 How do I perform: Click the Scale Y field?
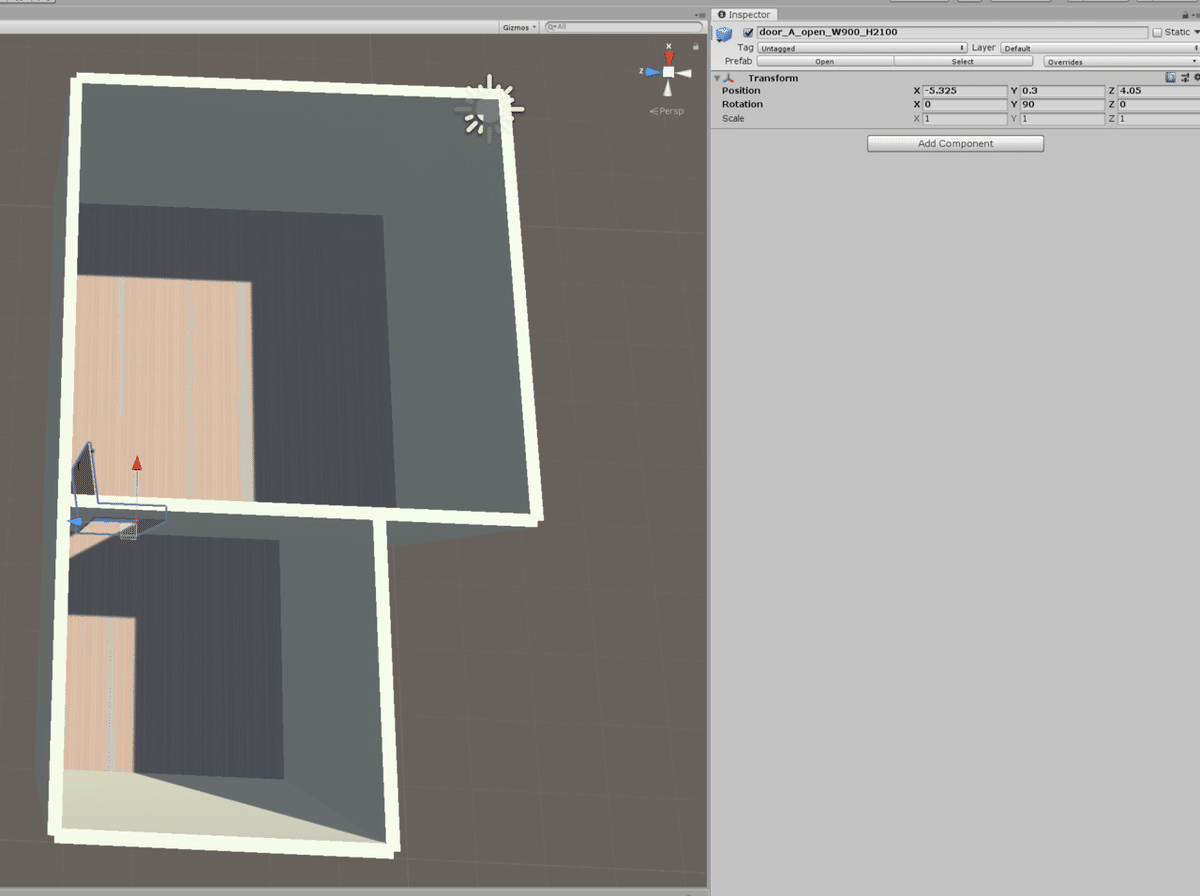[1062, 119]
